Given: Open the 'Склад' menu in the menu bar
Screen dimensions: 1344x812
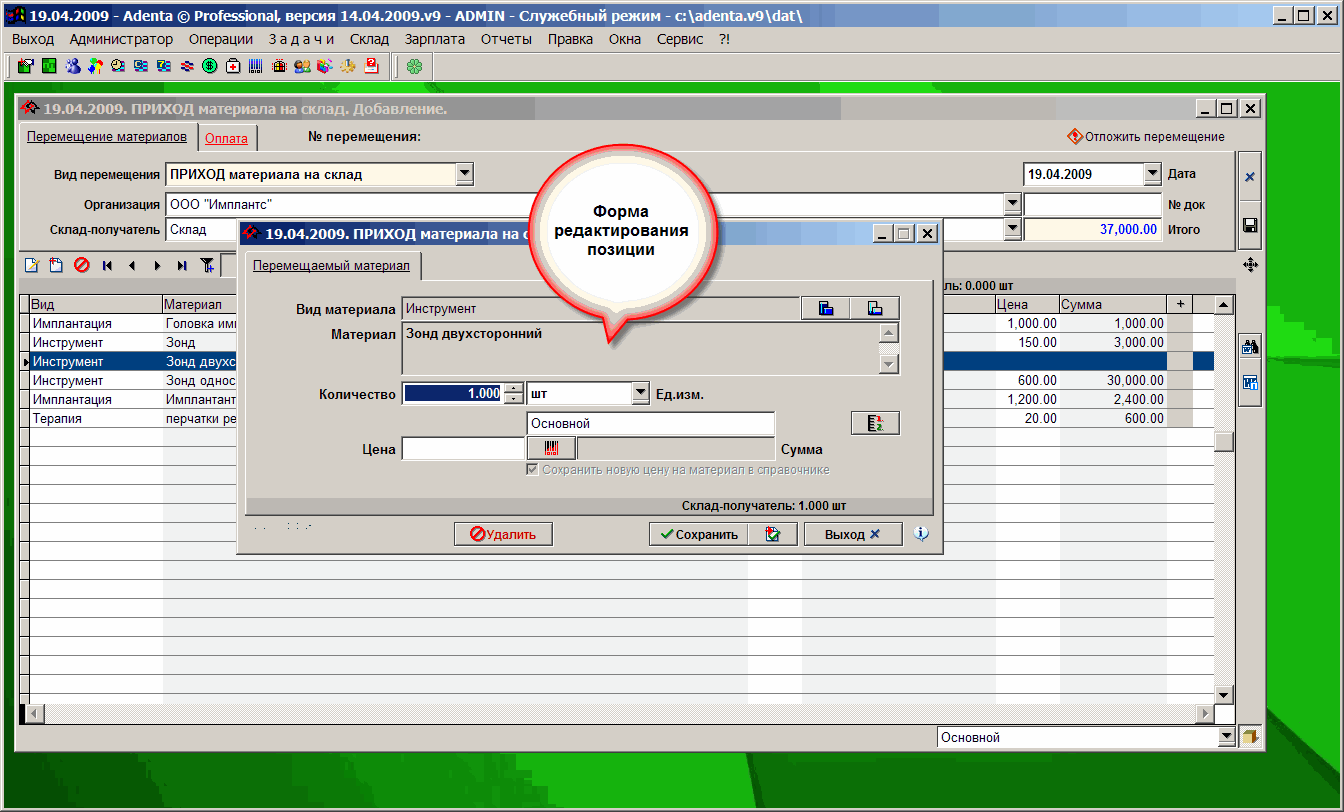Looking at the screenshot, I should [x=369, y=39].
